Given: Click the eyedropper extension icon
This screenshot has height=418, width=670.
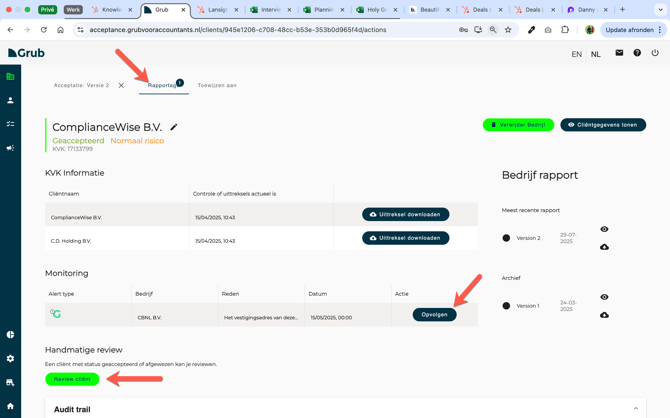Looking at the screenshot, I should pyautogui.click(x=532, y=30).
